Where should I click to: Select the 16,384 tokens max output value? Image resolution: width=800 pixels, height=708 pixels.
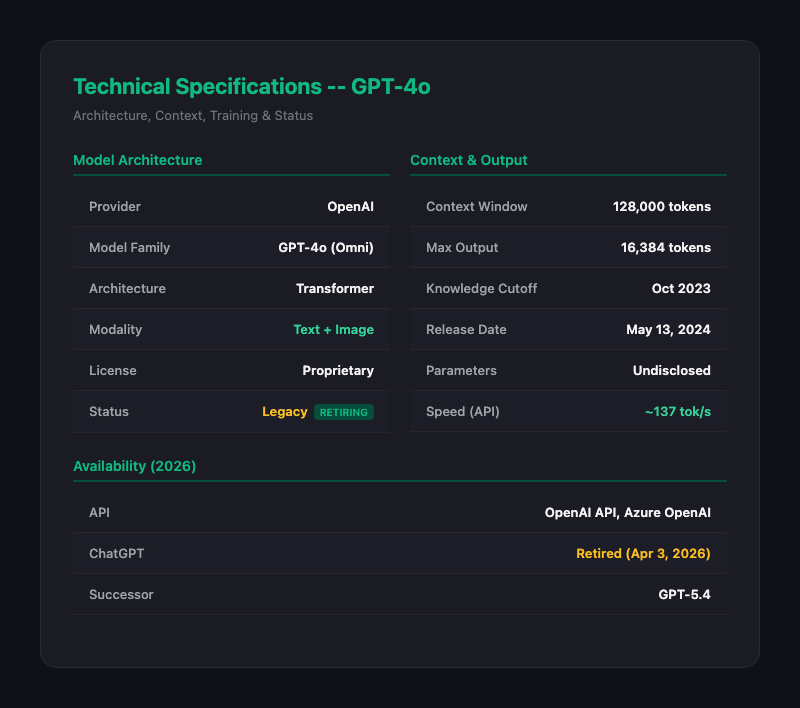(x=665, y=248)
